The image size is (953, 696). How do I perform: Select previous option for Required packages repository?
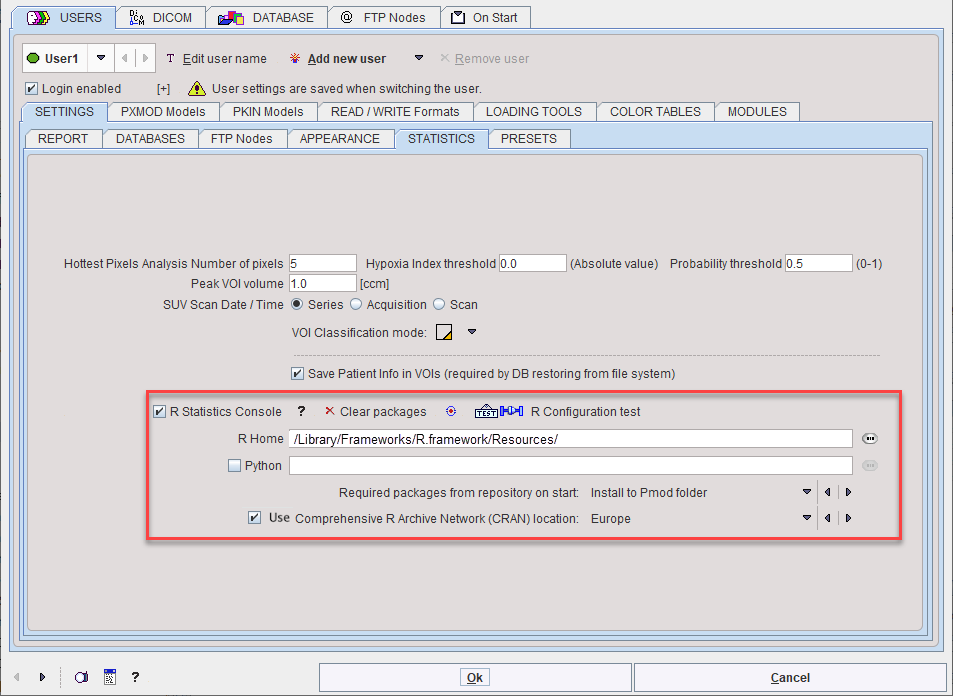coord(827,492)
